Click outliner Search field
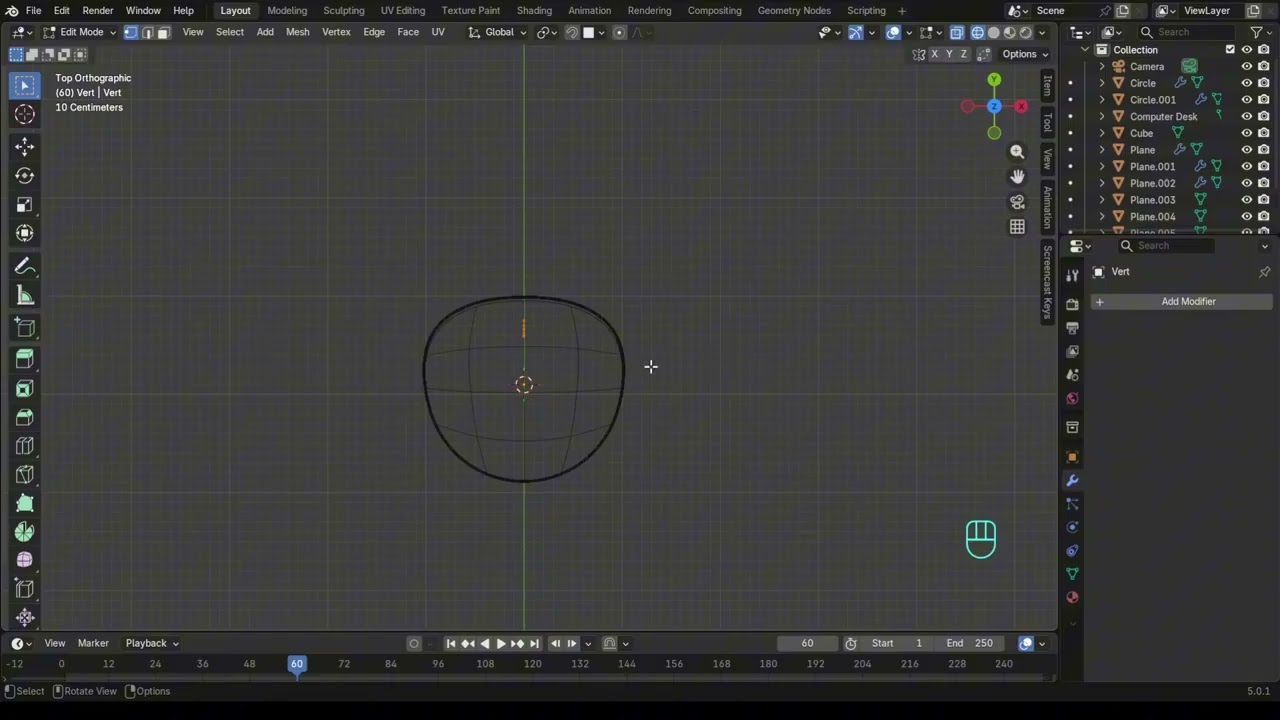The width and height of the screenshot is (1280, 720). 1190,32
